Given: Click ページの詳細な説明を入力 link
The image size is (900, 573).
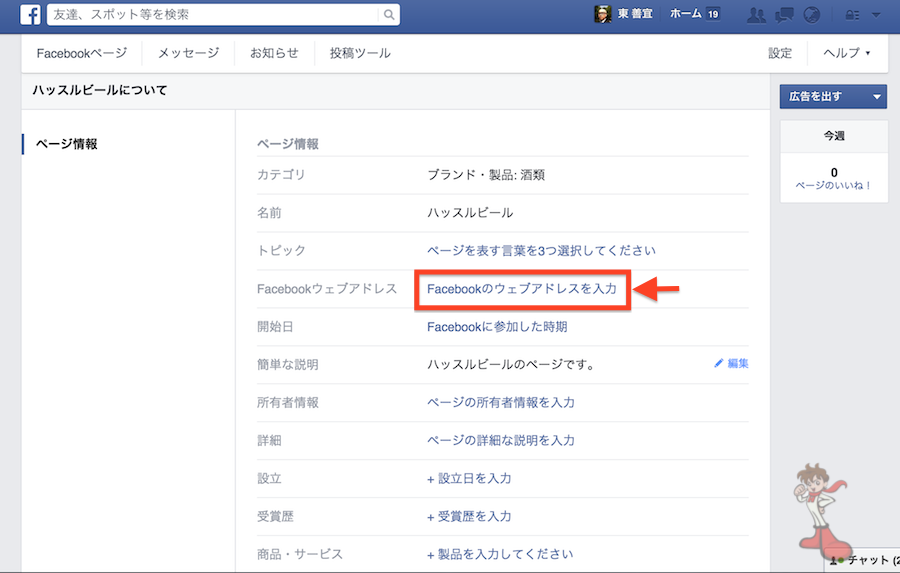Looking at the screenshot, I should tap(501, 440).
